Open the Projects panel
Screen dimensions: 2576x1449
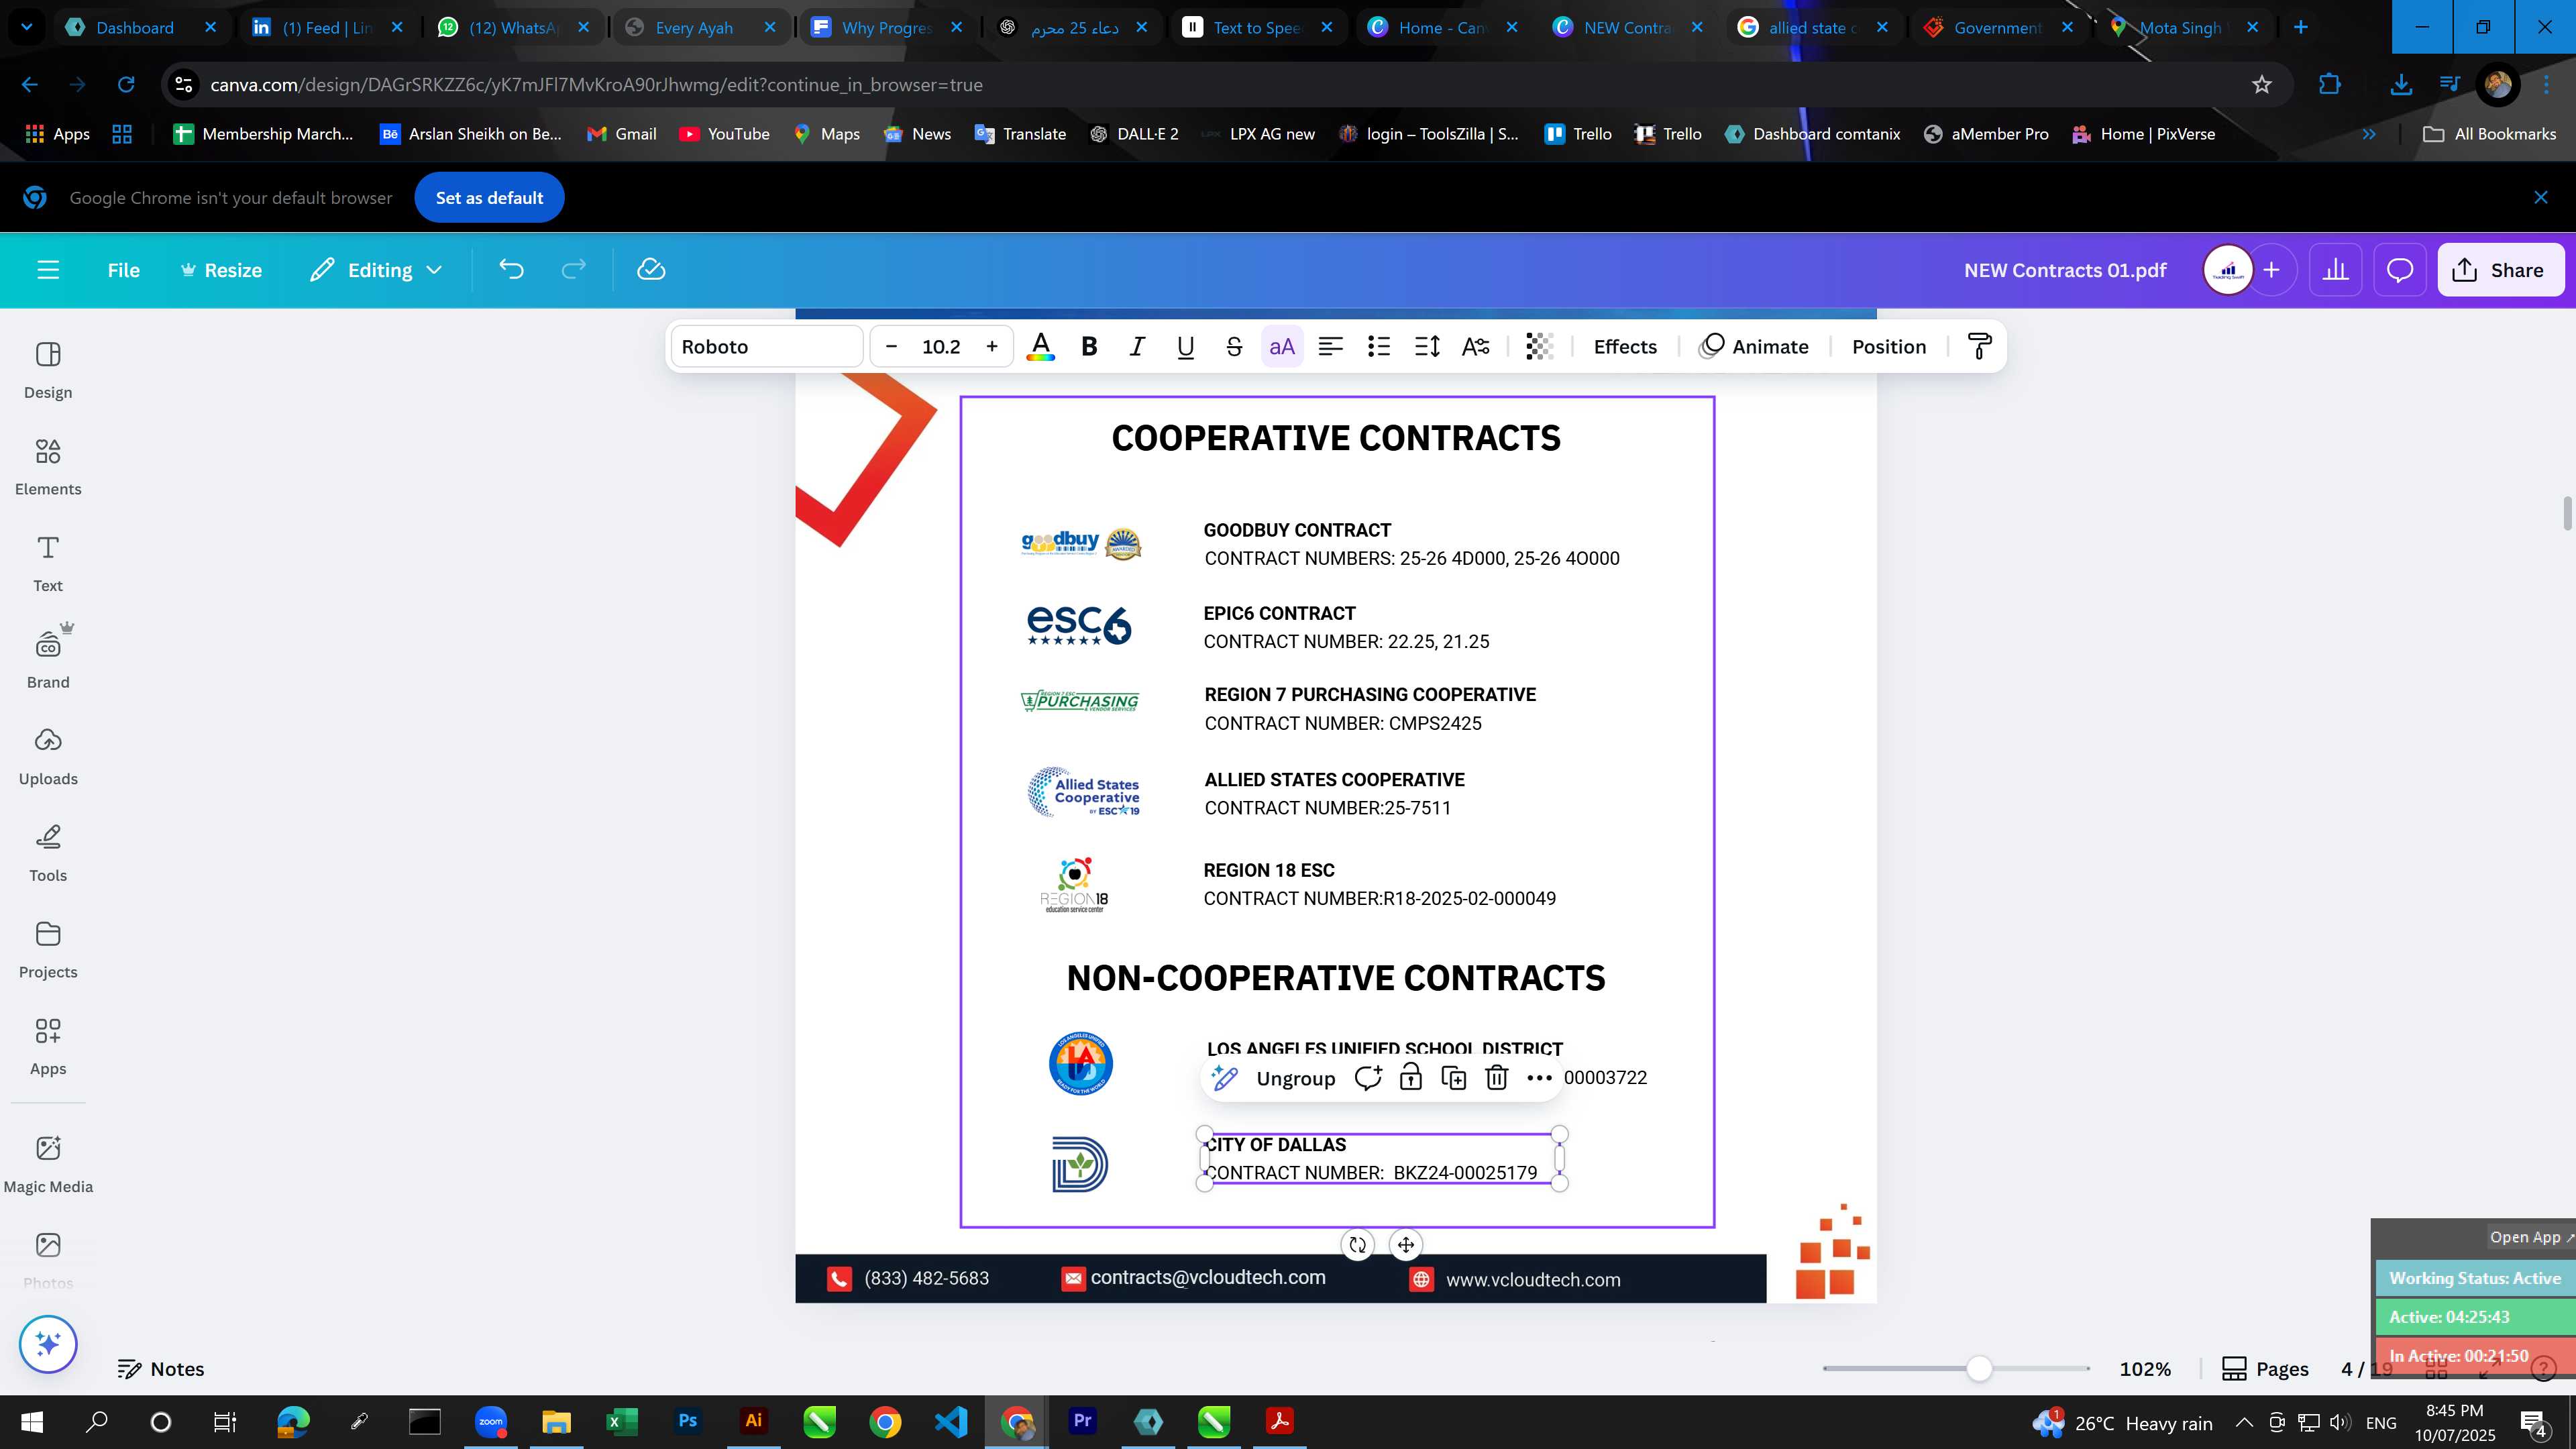point(48,950)
